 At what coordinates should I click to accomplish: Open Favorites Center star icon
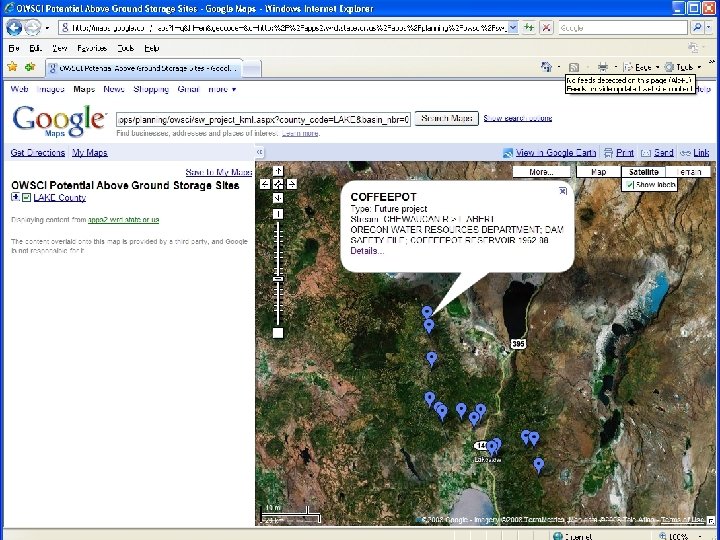(12, 67)
